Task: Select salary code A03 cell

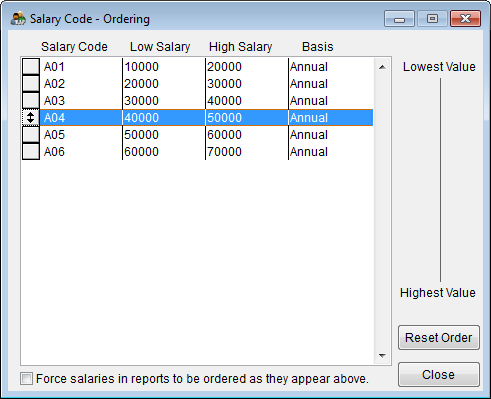Action: pos(81,101)
